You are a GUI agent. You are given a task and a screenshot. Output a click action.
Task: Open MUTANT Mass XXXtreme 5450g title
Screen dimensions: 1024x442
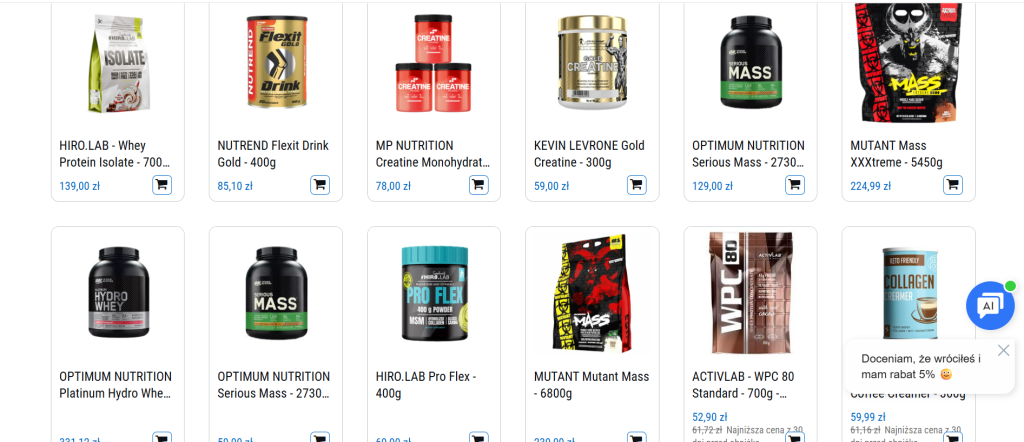(x=897, y=153)
